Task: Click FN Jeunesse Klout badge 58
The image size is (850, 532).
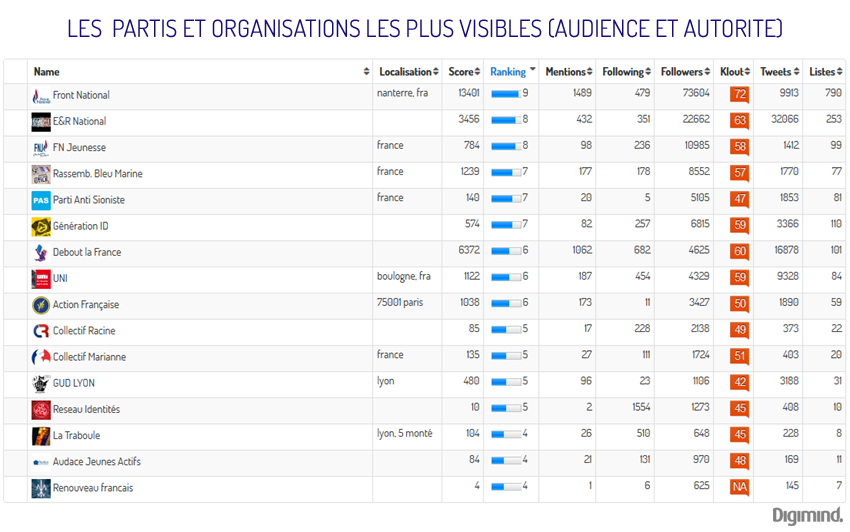Action: (739, 147)
